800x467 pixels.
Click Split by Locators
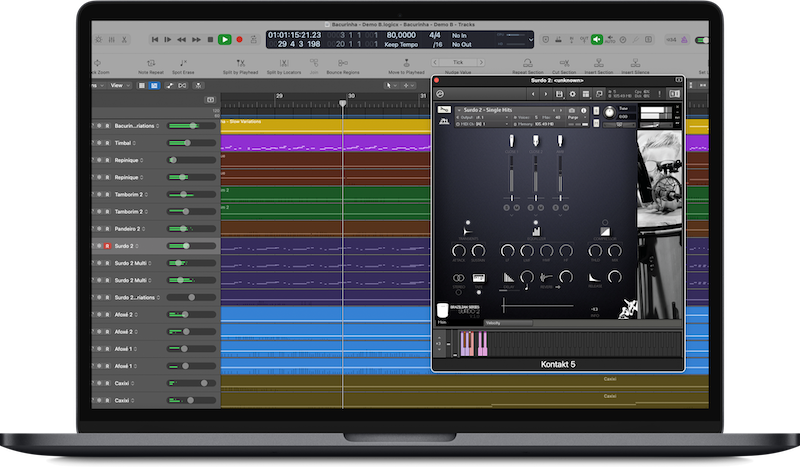pos(284,66)
